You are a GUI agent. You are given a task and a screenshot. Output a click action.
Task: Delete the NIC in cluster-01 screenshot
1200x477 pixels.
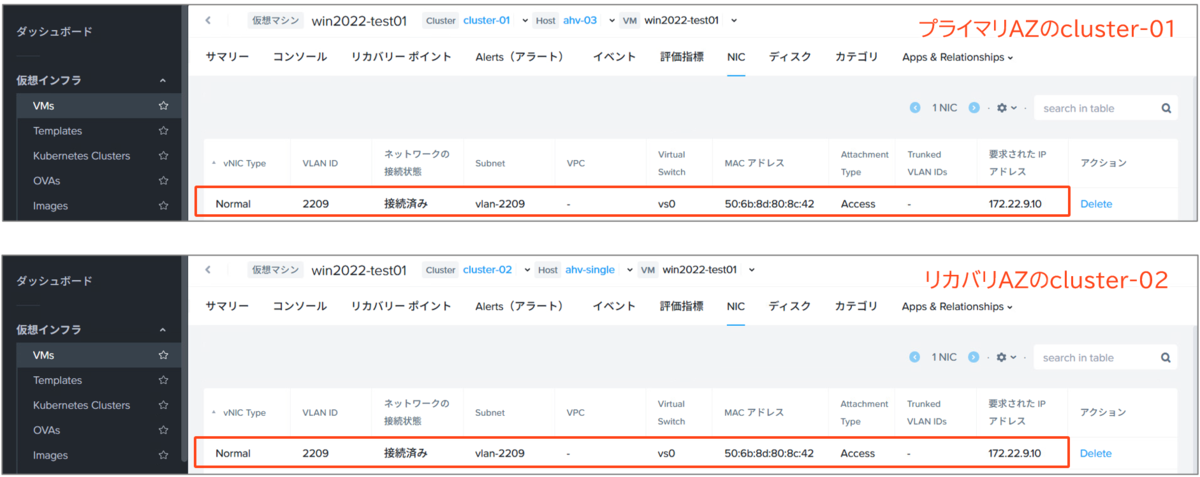(1096, 204)
